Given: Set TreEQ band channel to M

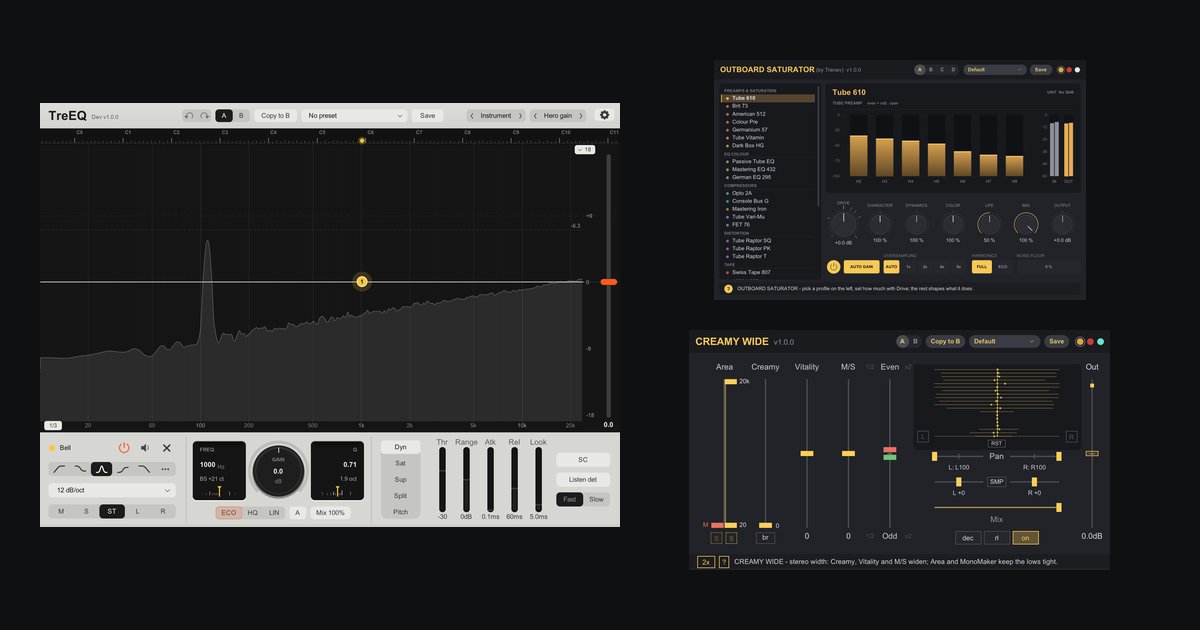Looking at the screenshot, I should pos(61,511).
